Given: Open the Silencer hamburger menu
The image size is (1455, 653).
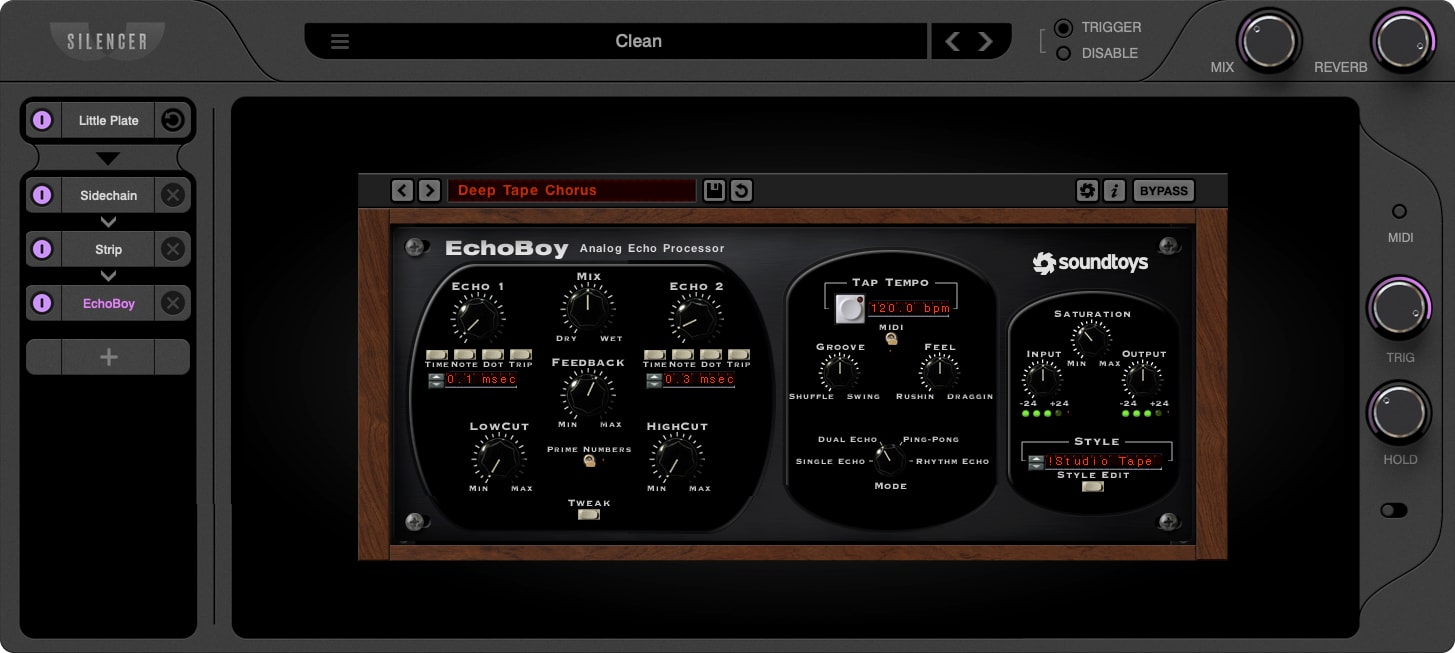Looking at the screenshot, I should [x=339, y=41].
